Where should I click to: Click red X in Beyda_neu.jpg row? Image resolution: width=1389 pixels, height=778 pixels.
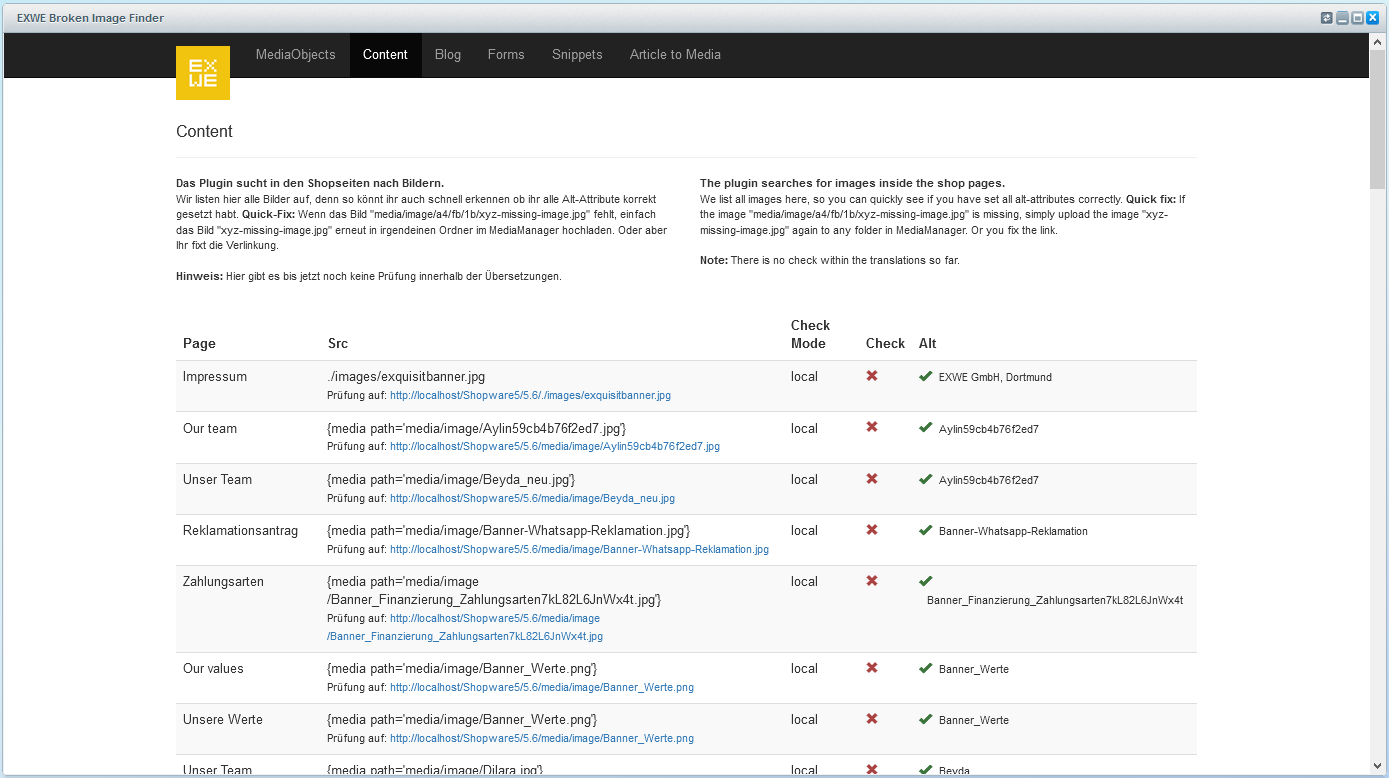[x=872, y=479]
